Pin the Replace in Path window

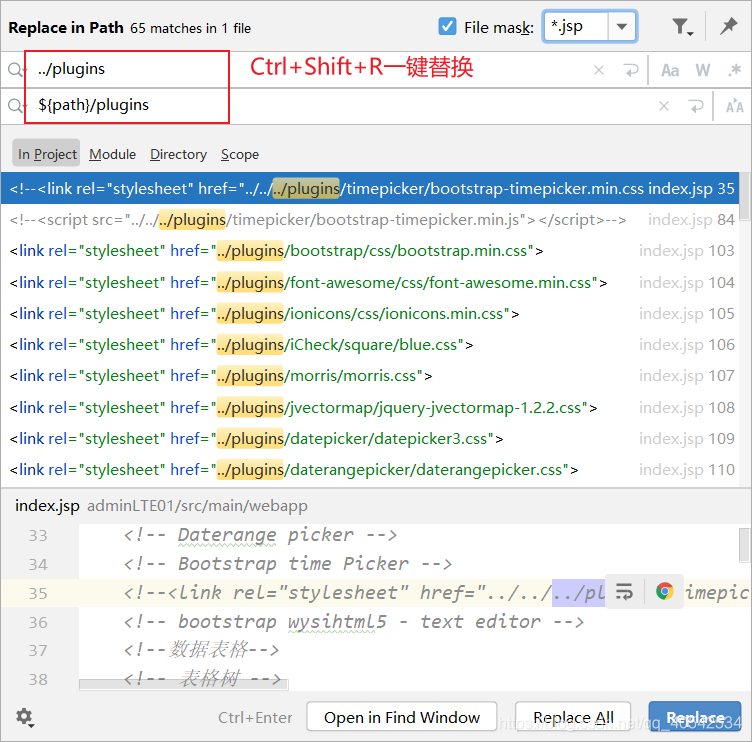click(x=728, y=26)
